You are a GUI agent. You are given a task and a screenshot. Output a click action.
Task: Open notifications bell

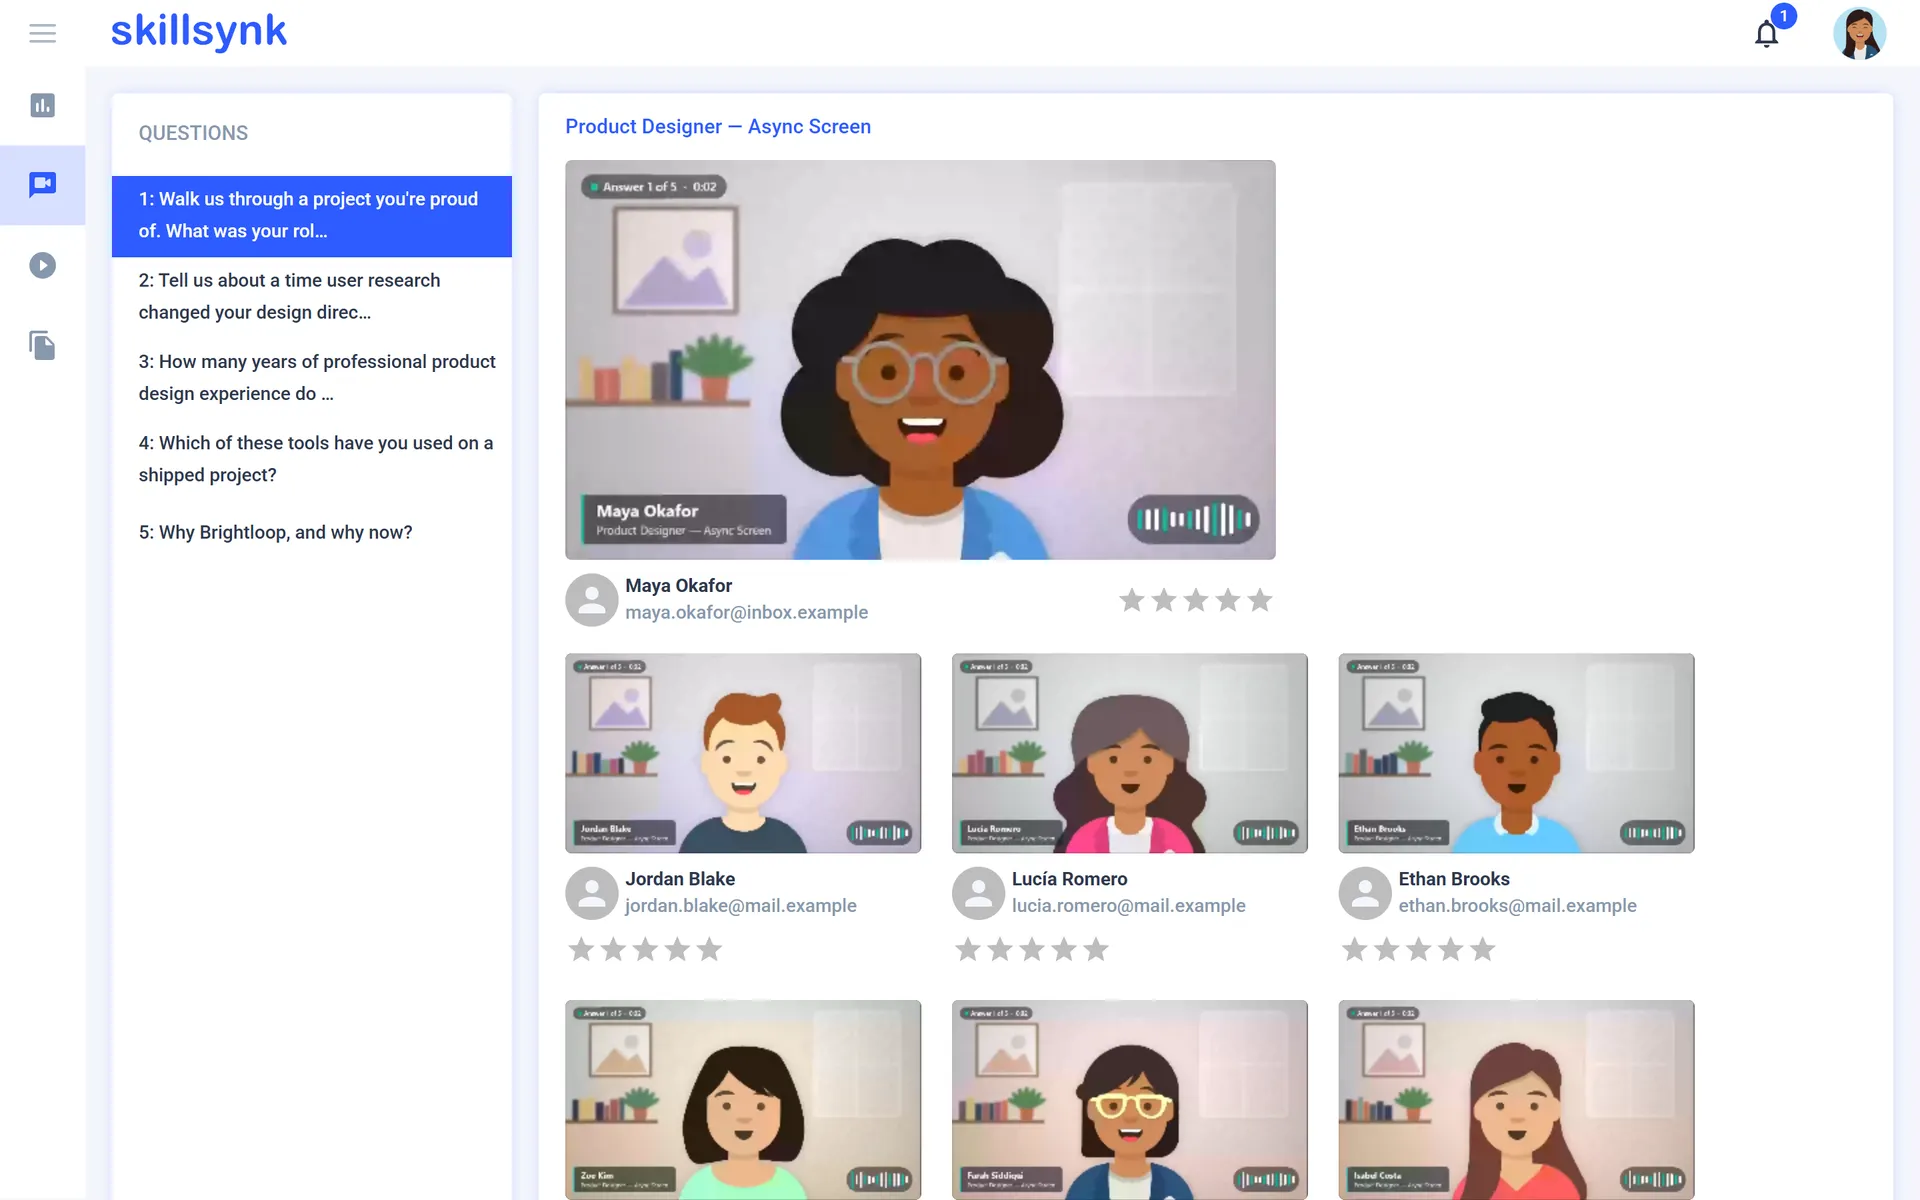click(1767, 33)
